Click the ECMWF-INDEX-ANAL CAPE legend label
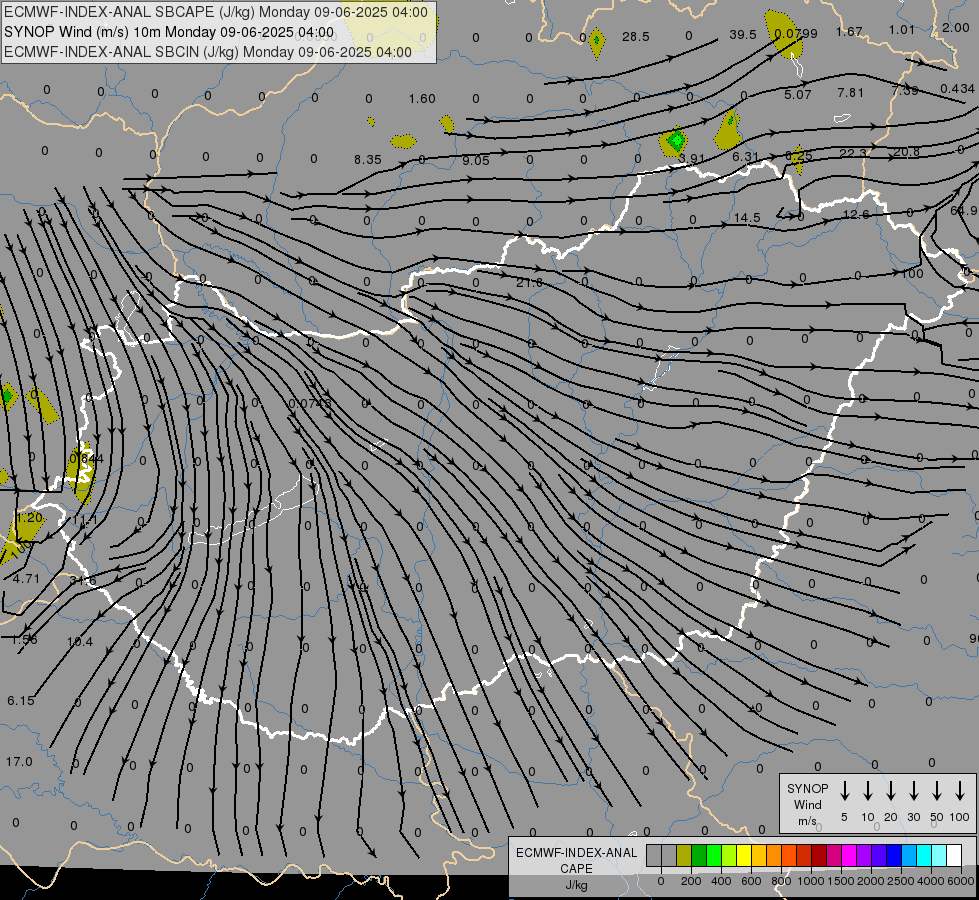 point(576,868)
